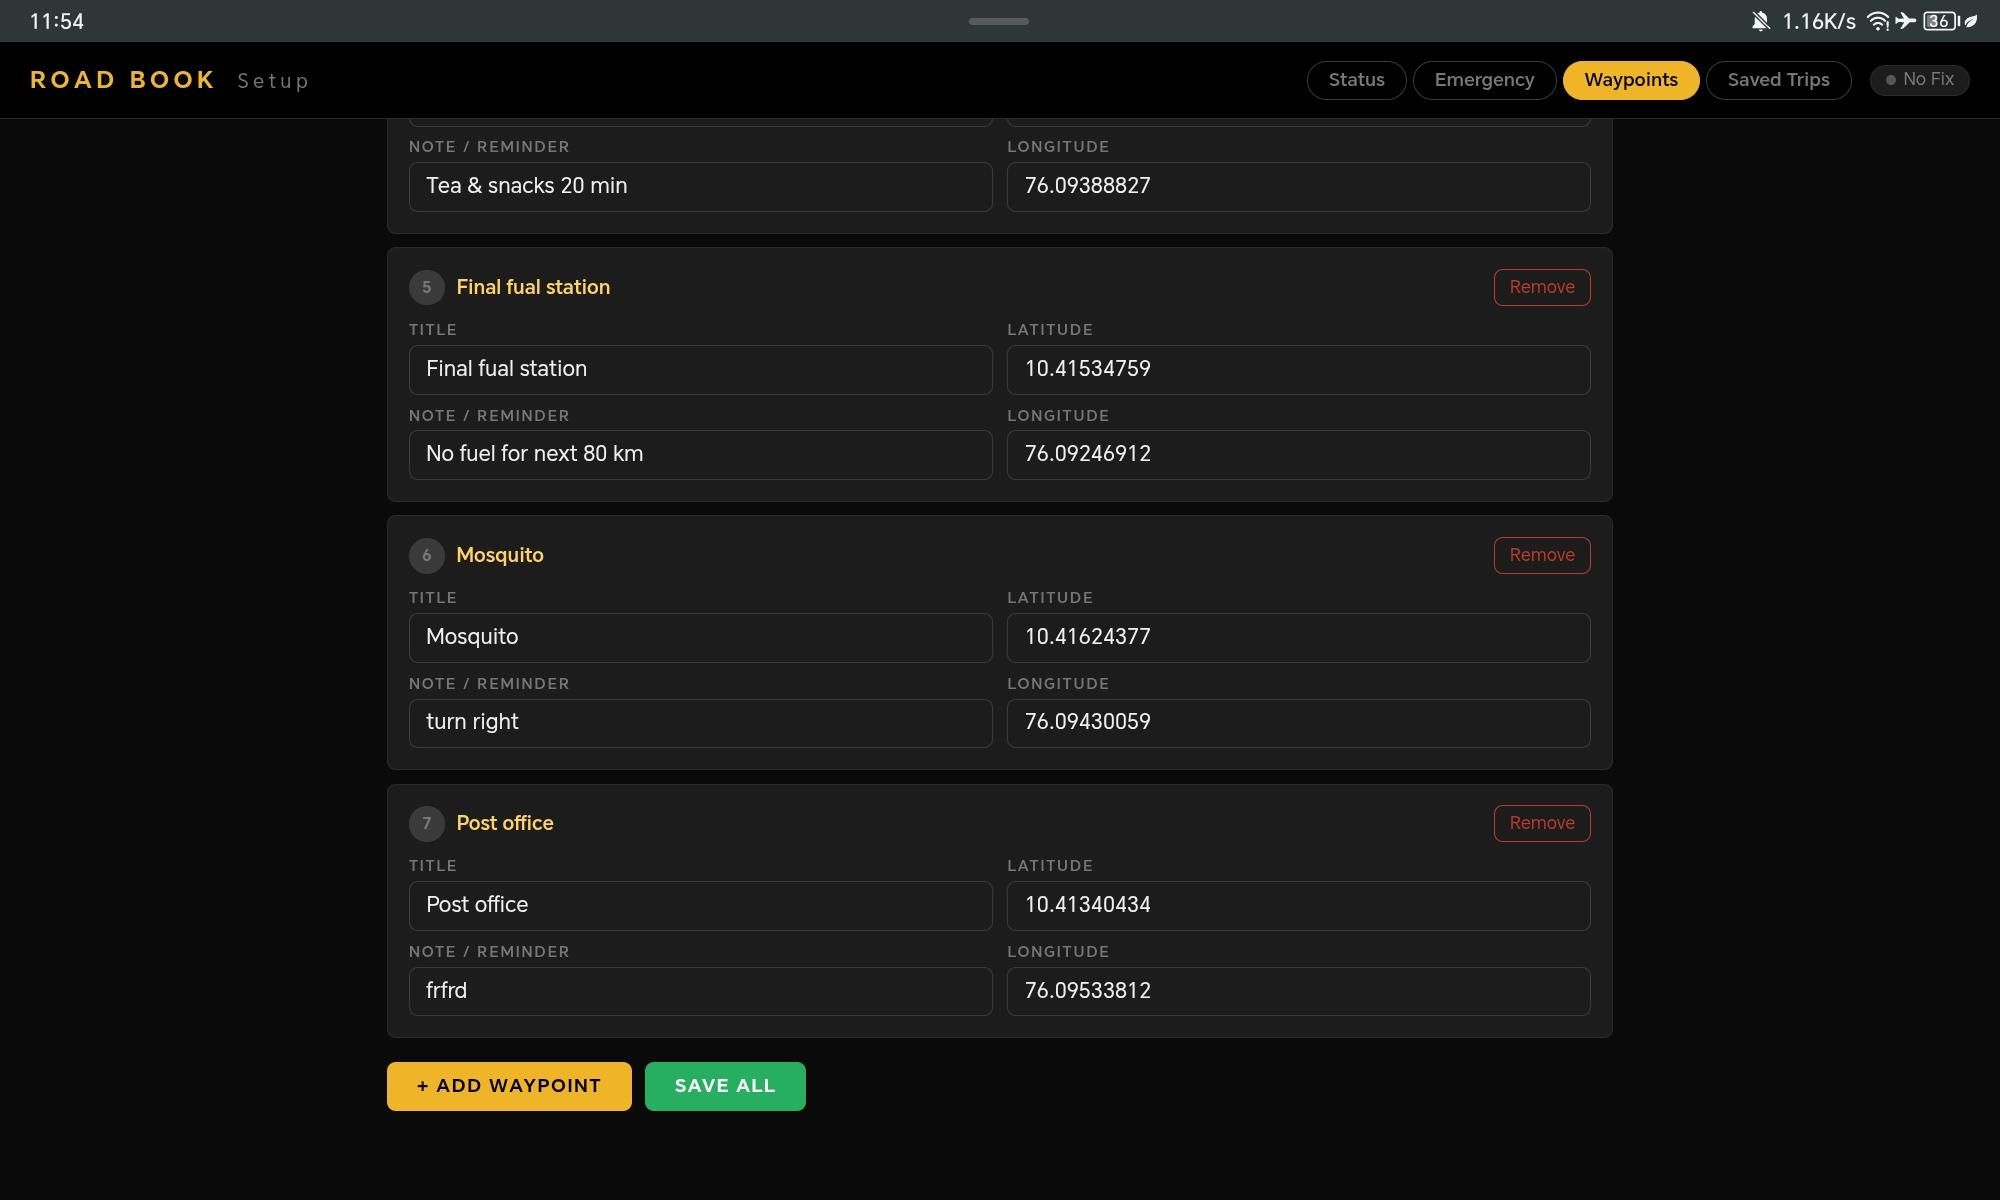
Task: Open the Saved Trips tab
Action: 1778,80
